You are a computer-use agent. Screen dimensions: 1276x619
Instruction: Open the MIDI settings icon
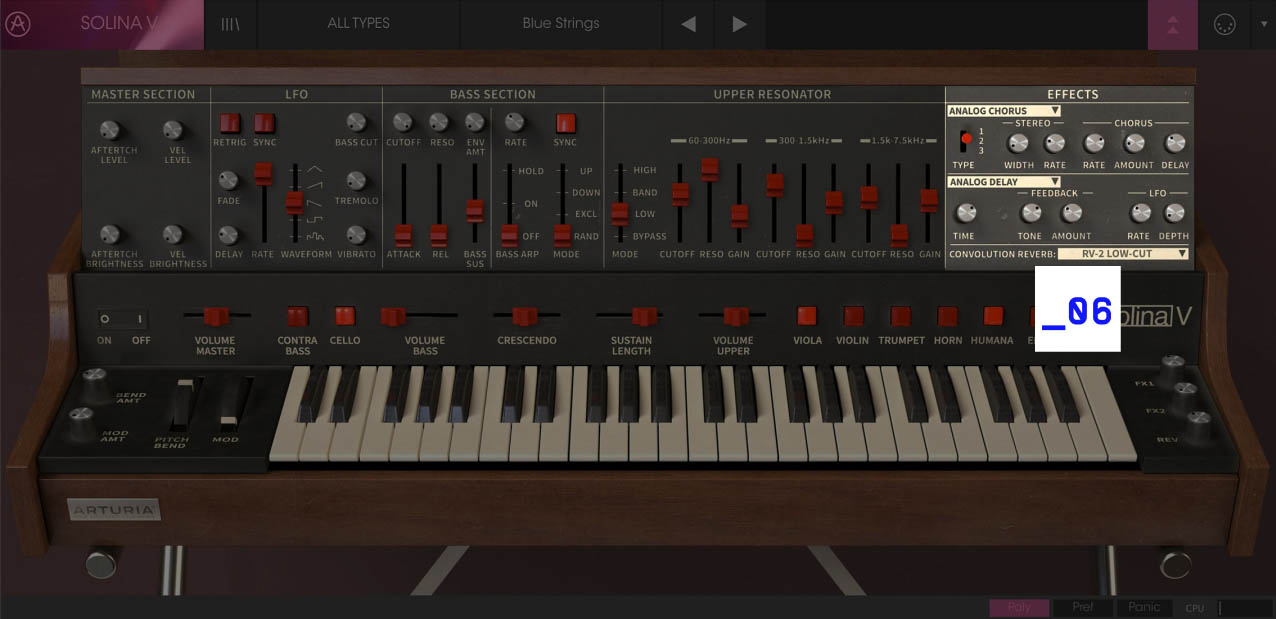pyautogui.click(x=1223, y=25)
